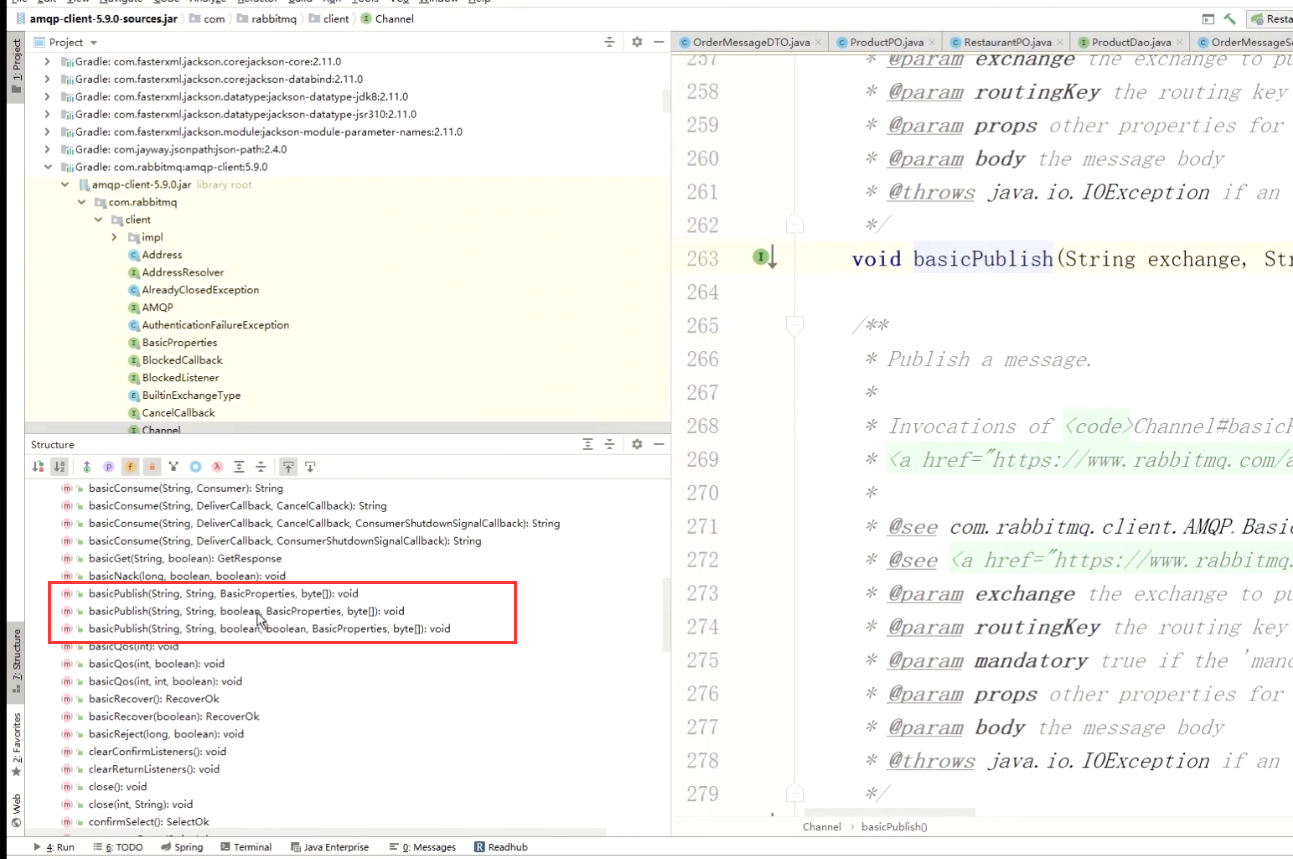Open the Readhub tool window button

pyautogui.click(x=501, y=847)
